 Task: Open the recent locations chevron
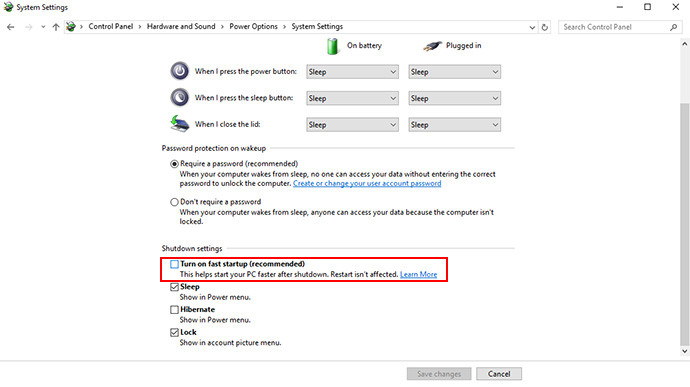tap(43, 27)
